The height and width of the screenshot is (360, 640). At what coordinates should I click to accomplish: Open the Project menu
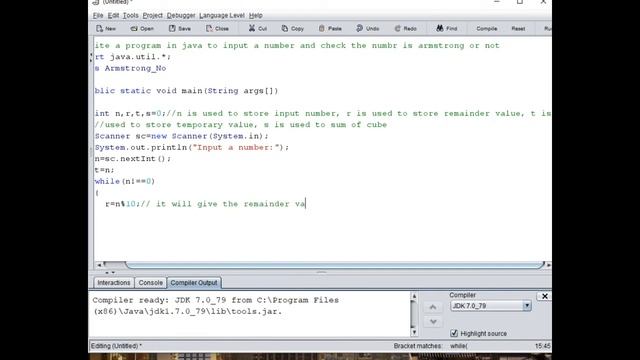pos(153,16)
